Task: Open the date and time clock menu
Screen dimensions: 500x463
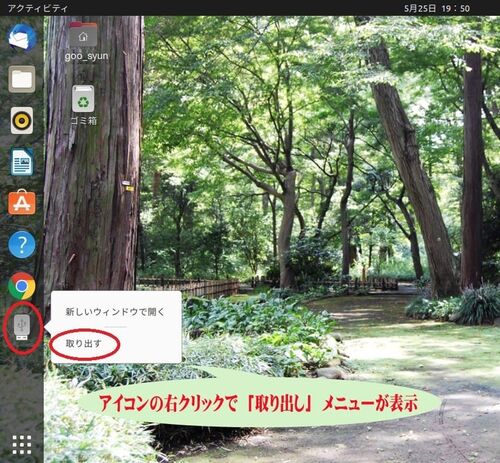Action: point(437,8)
